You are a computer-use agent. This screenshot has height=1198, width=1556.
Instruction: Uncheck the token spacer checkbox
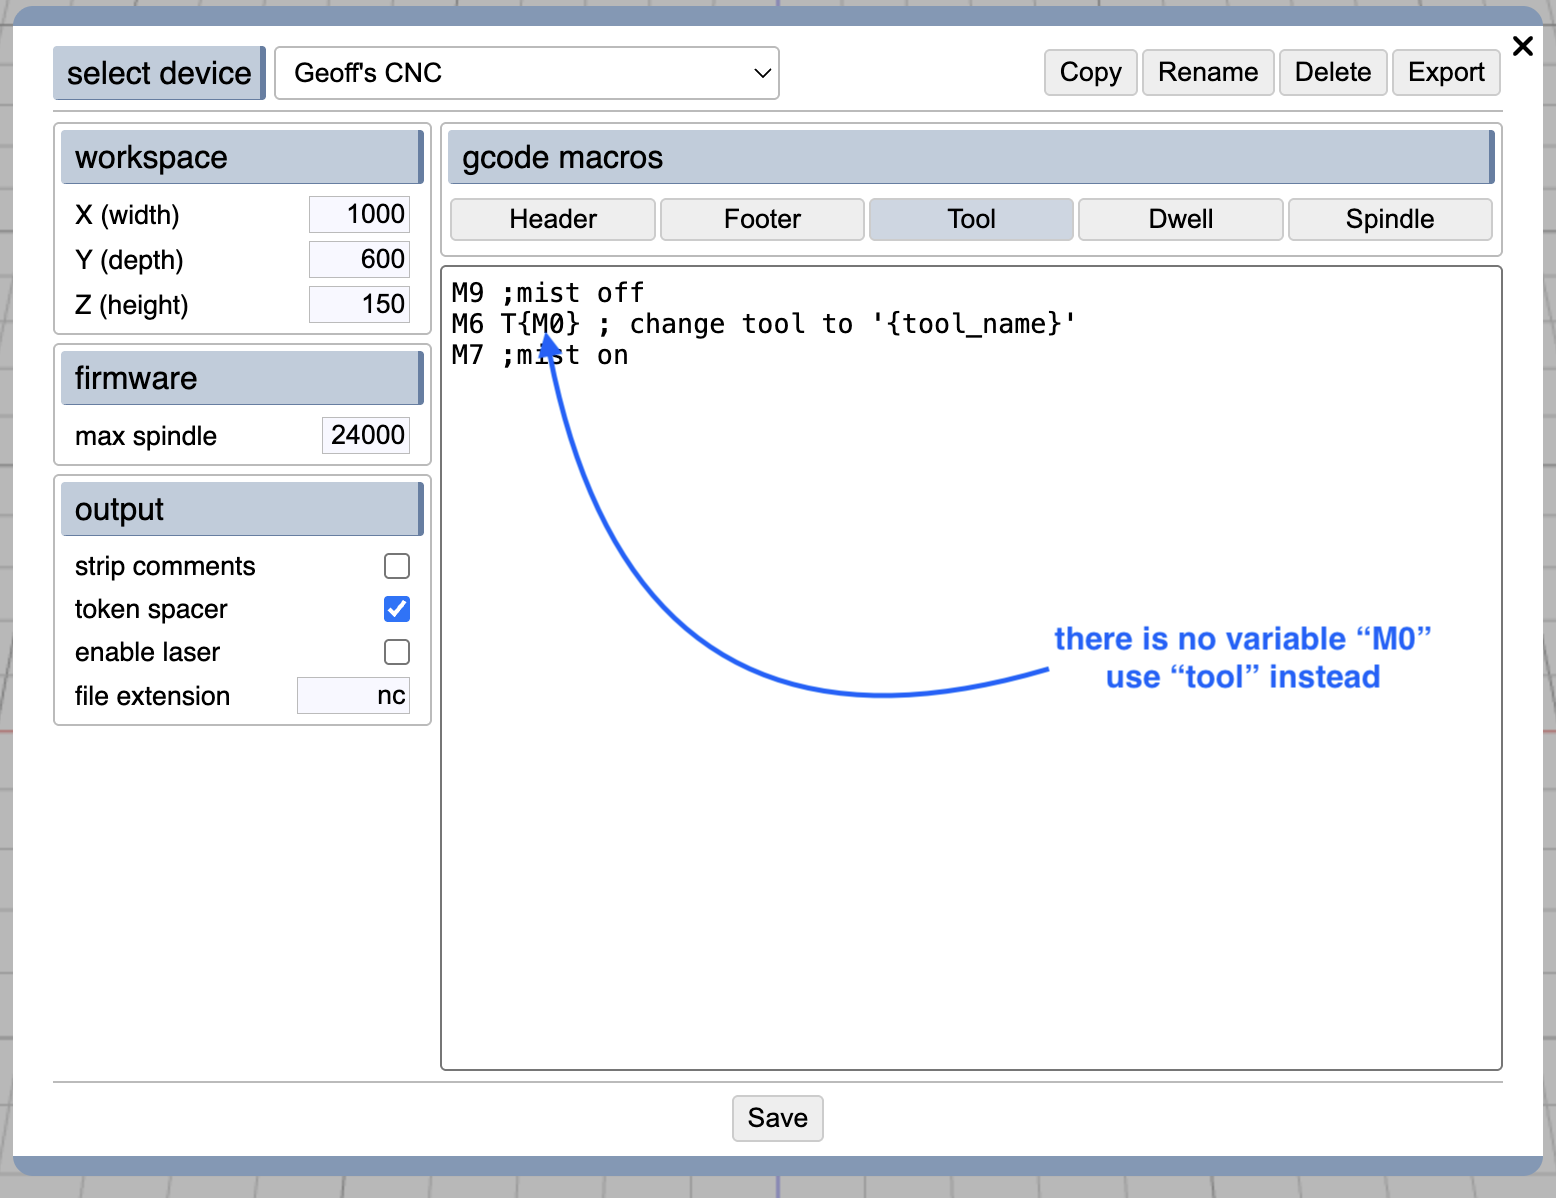tap(397, 609)
